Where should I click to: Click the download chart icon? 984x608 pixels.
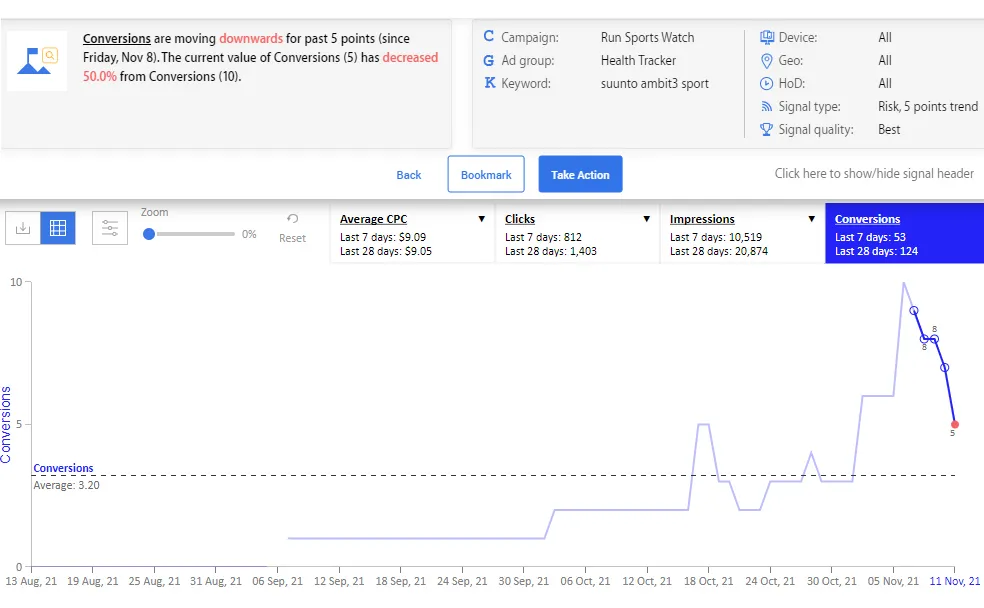tap(23, 228)
